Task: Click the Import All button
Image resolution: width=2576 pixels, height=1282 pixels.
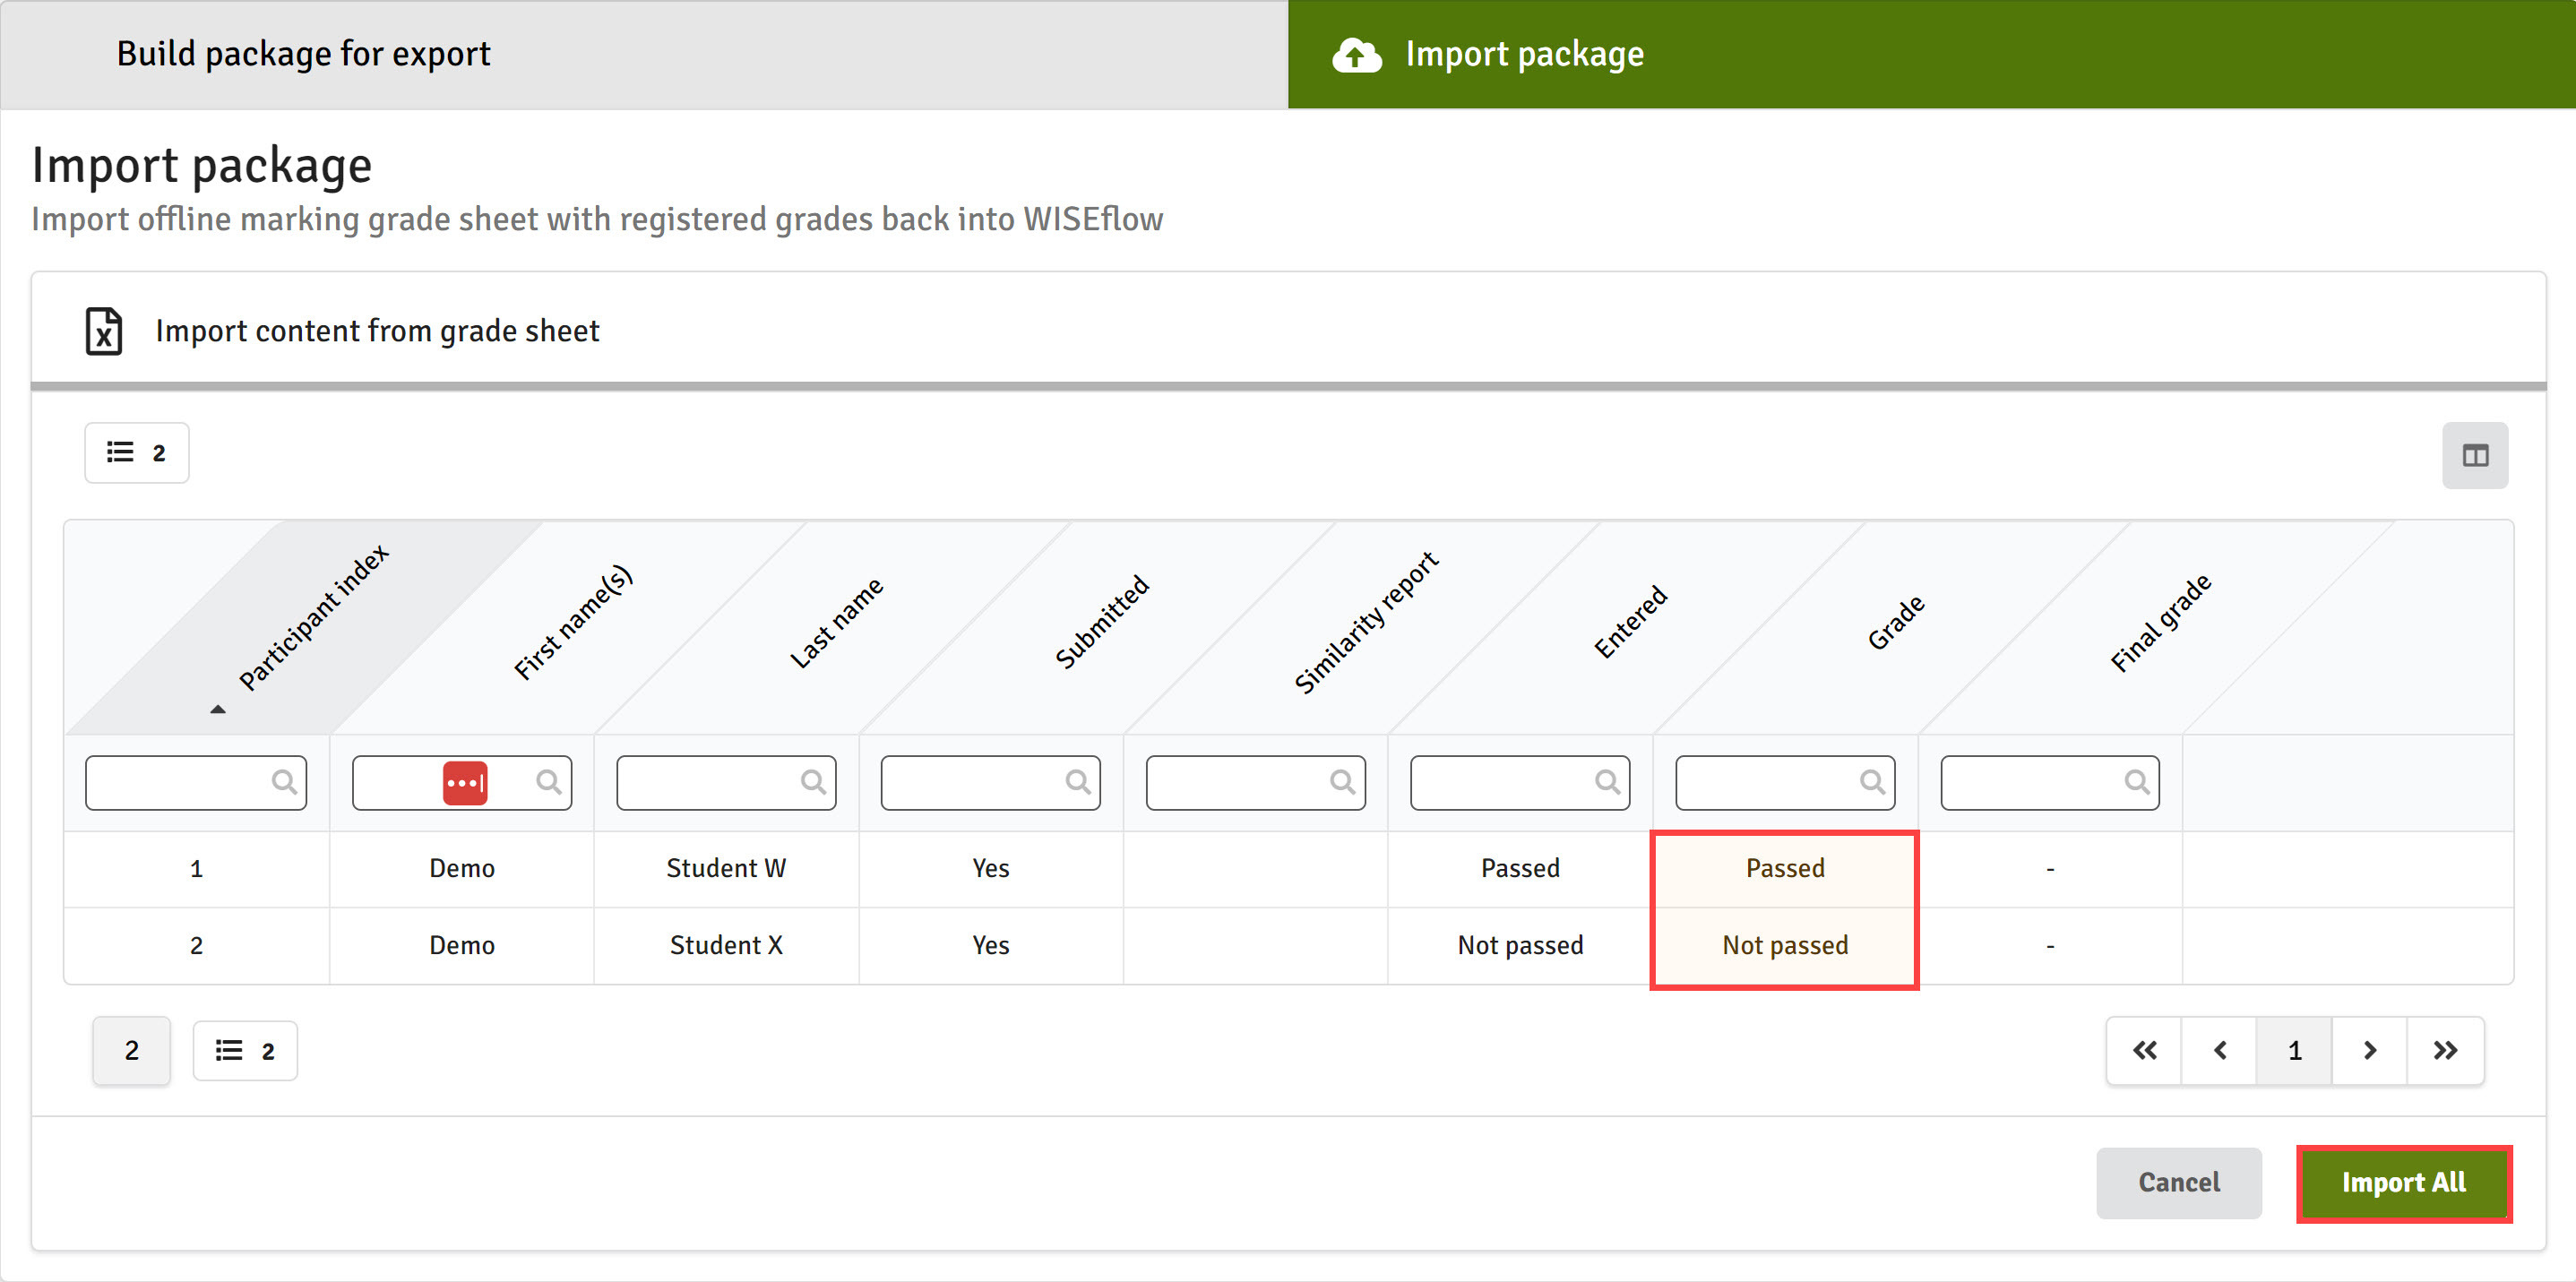Action: tap(2404, 1183)
